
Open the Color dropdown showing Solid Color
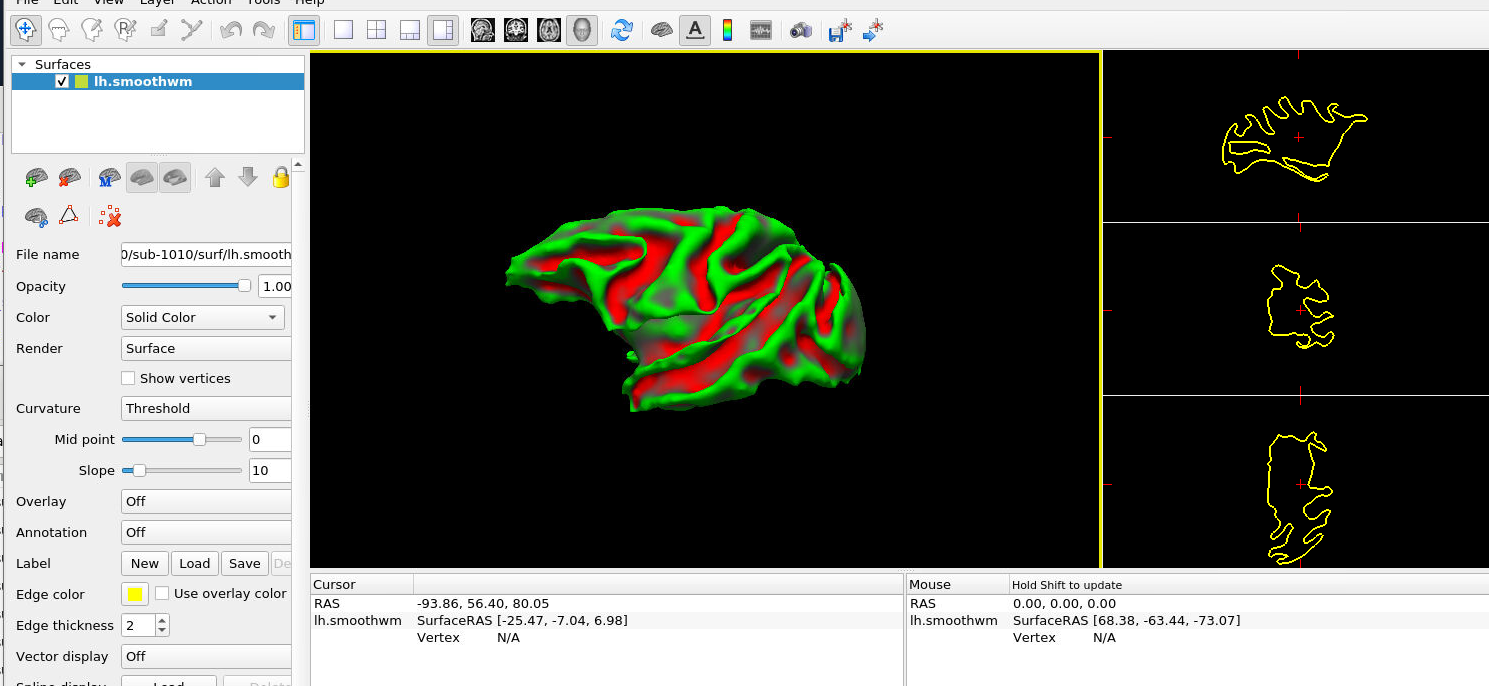coord(203,317)
